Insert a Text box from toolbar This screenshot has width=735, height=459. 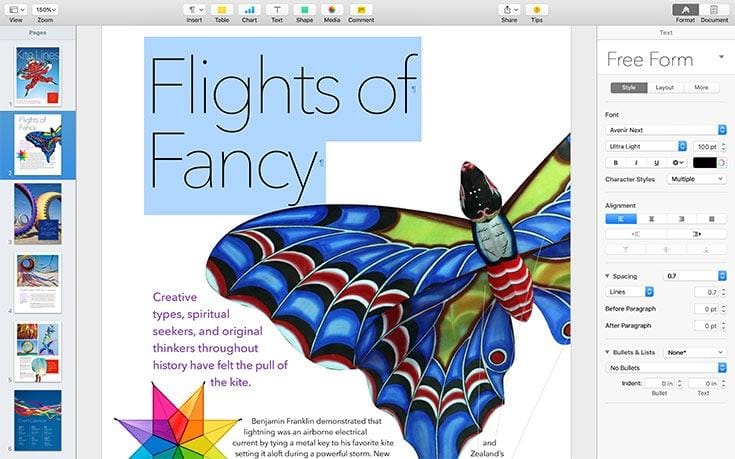coord(277,10)
